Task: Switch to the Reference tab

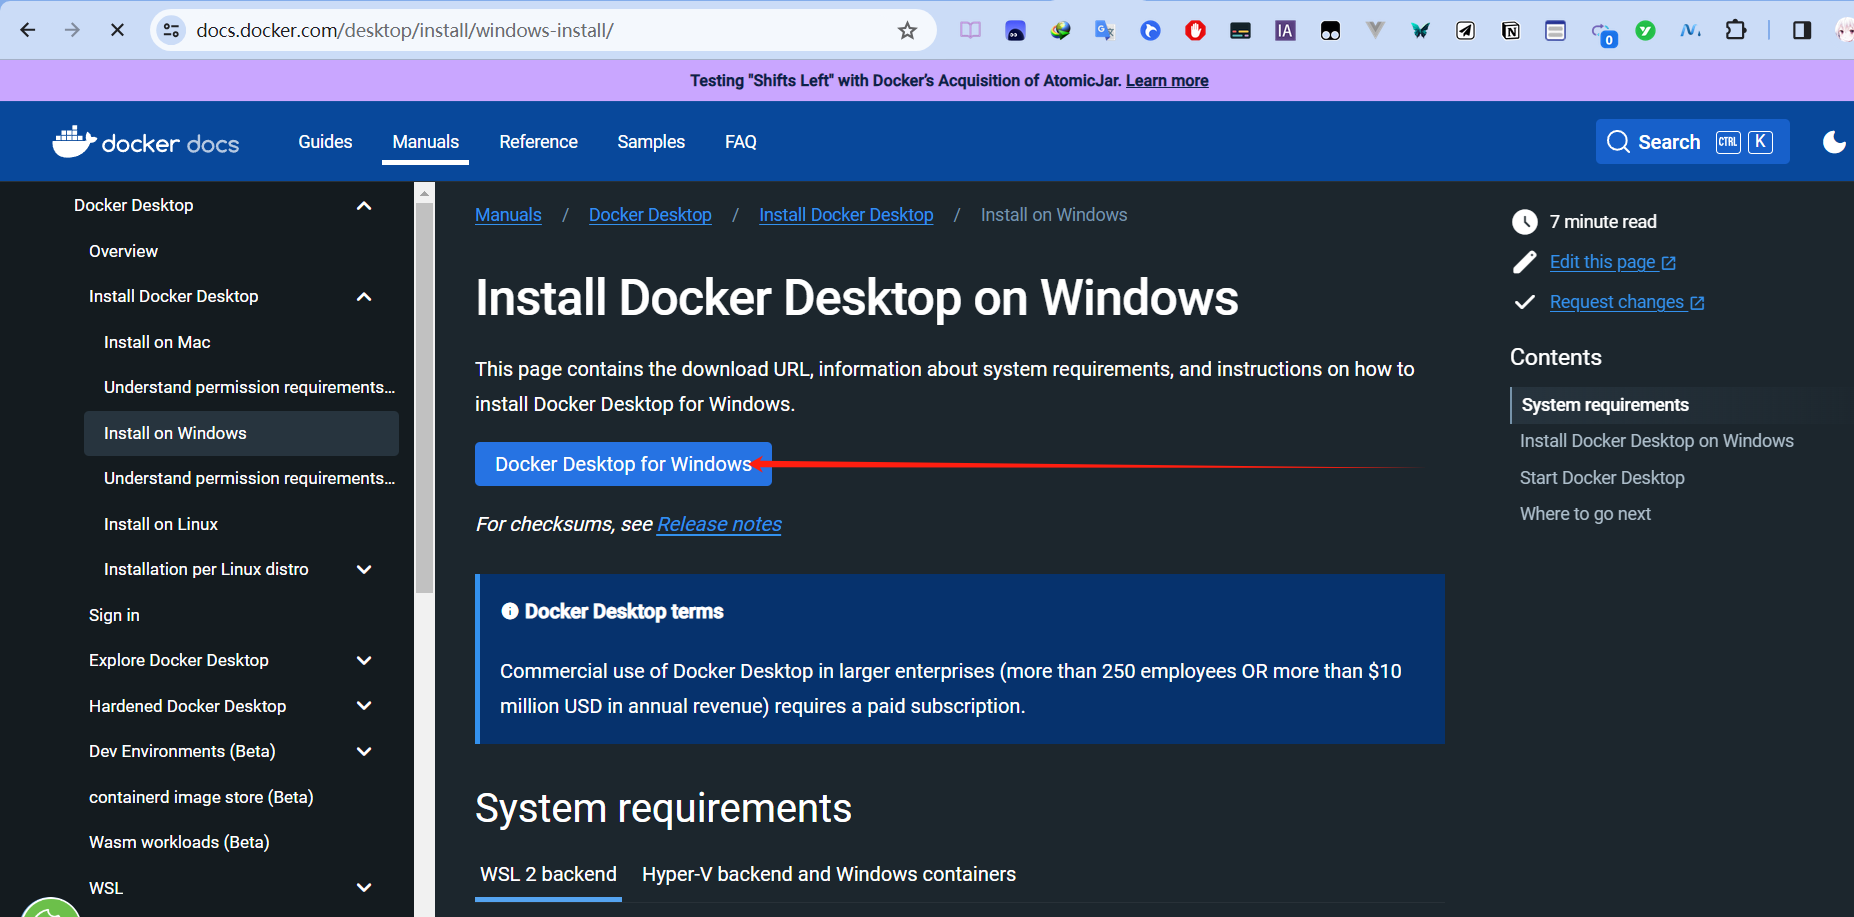Action: coord(538,141)
